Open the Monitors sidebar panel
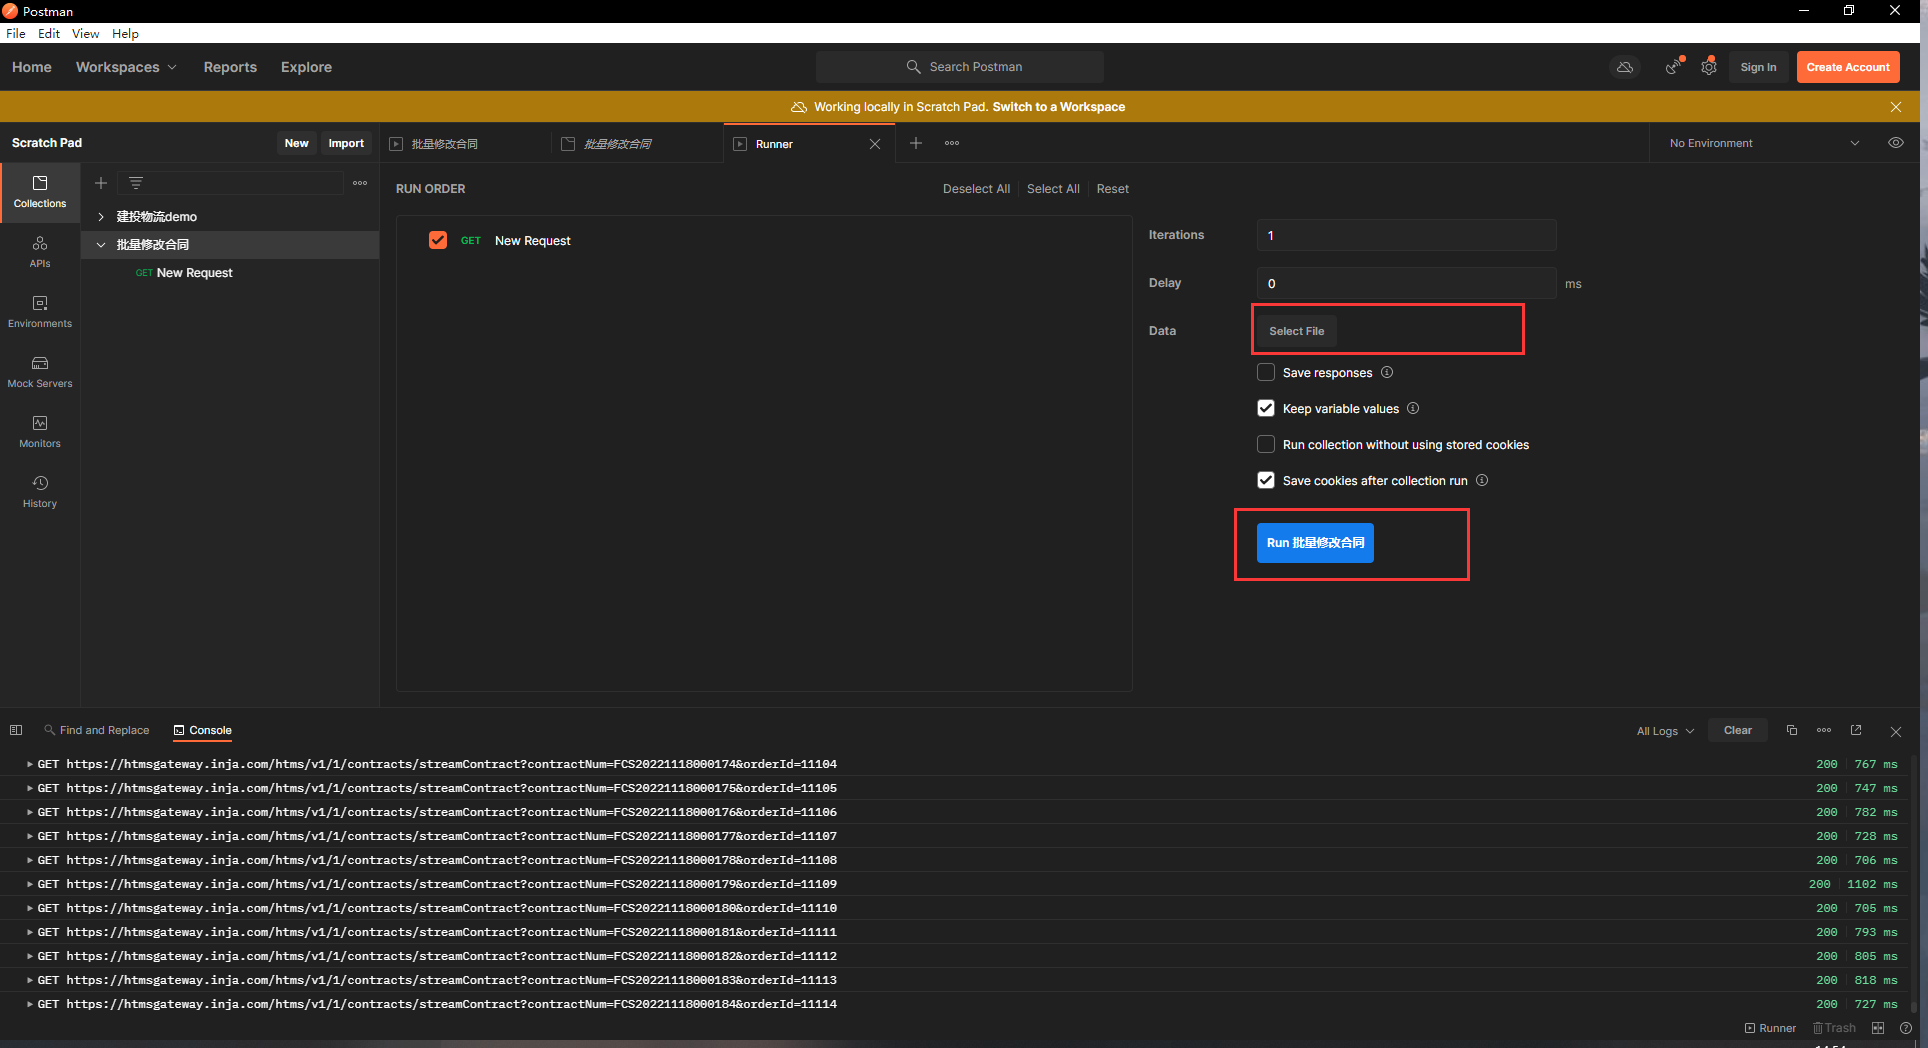 pos(40,432)
